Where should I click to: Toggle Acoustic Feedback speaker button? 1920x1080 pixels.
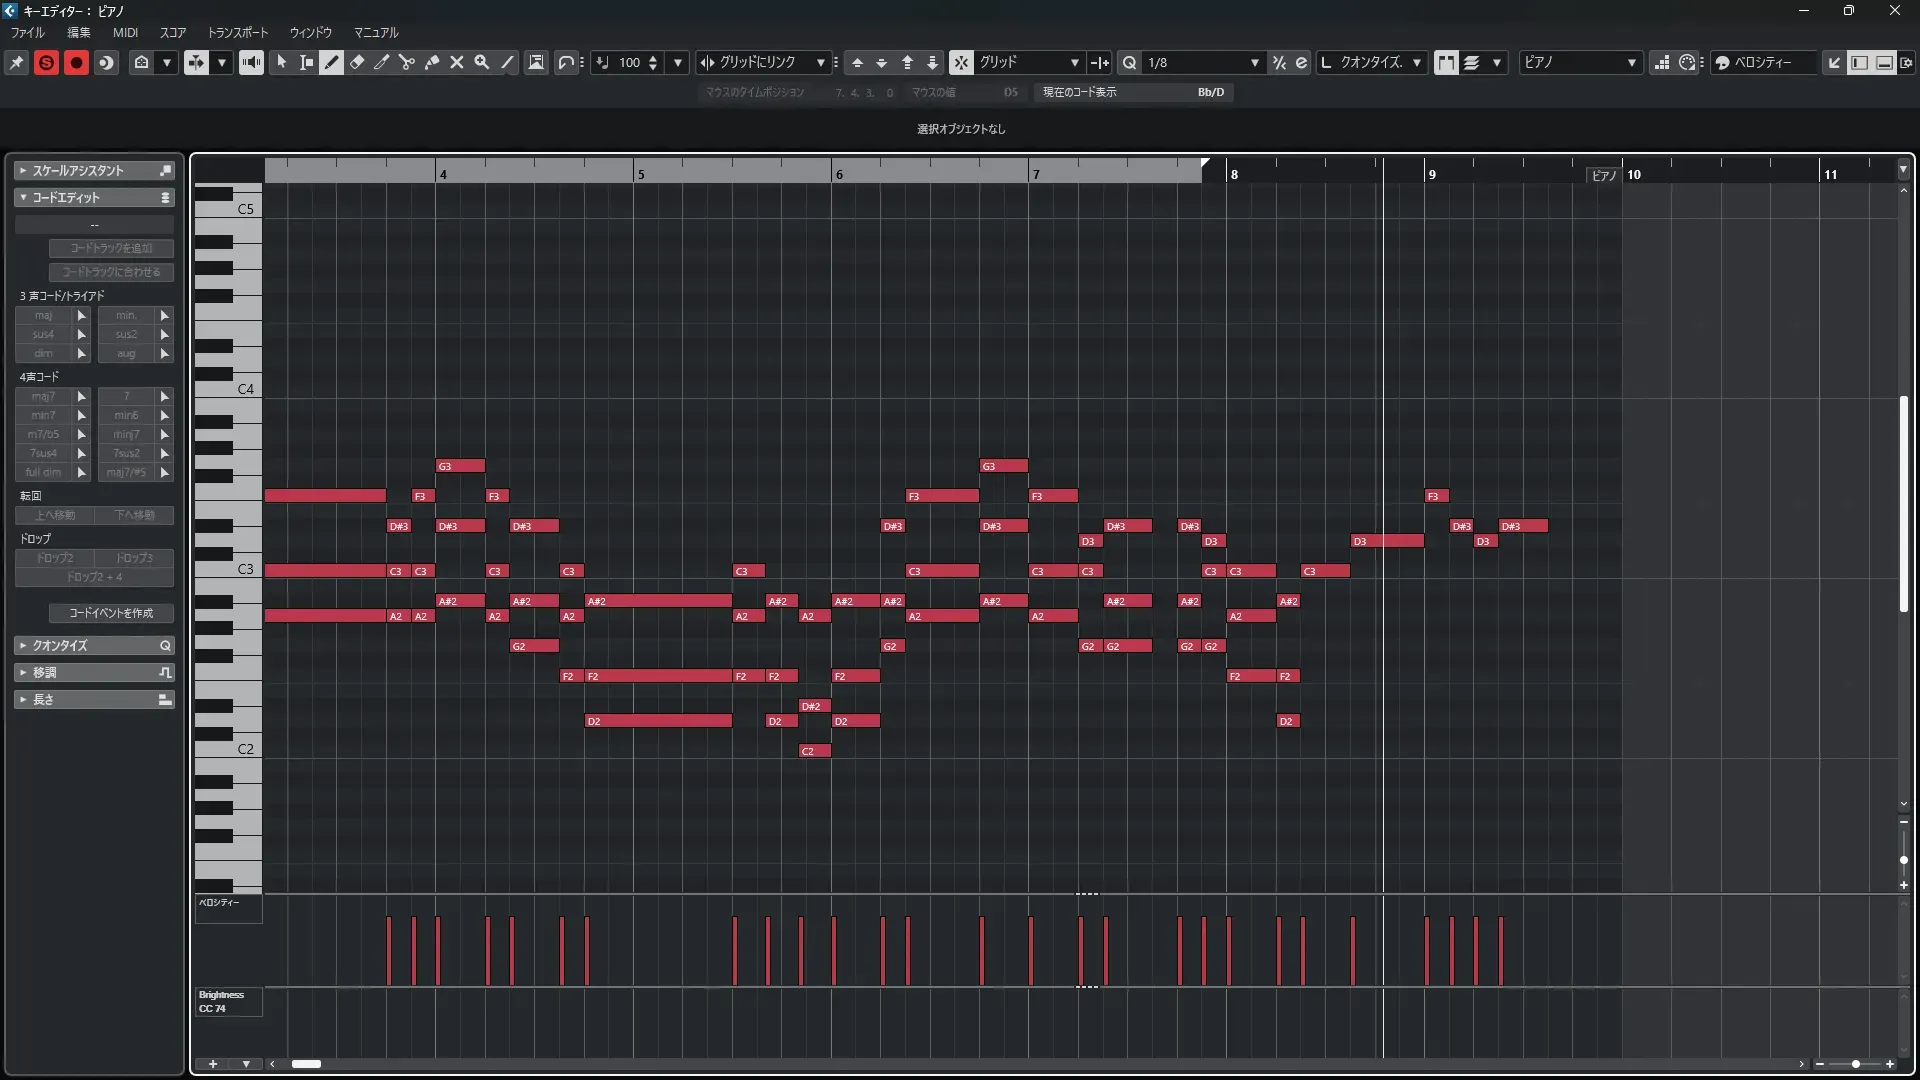[x=251, y=62]
